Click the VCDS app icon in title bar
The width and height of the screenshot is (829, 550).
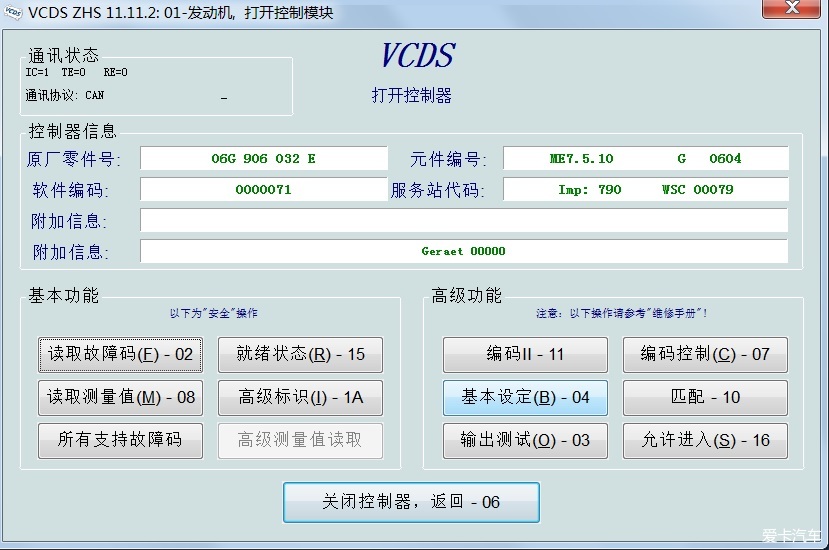point(13,12)
